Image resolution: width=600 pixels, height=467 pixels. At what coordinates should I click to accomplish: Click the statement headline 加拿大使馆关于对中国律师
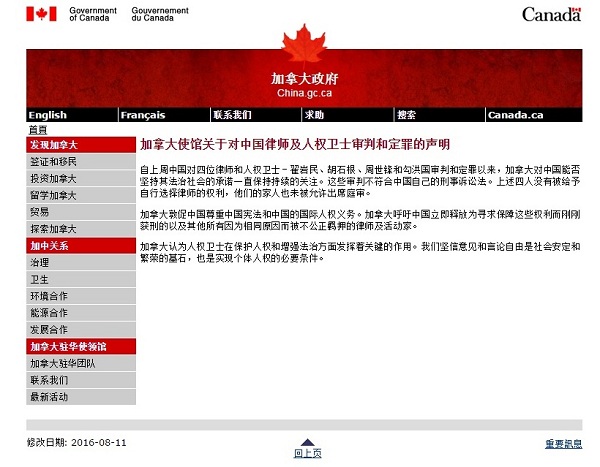(295, 145)
